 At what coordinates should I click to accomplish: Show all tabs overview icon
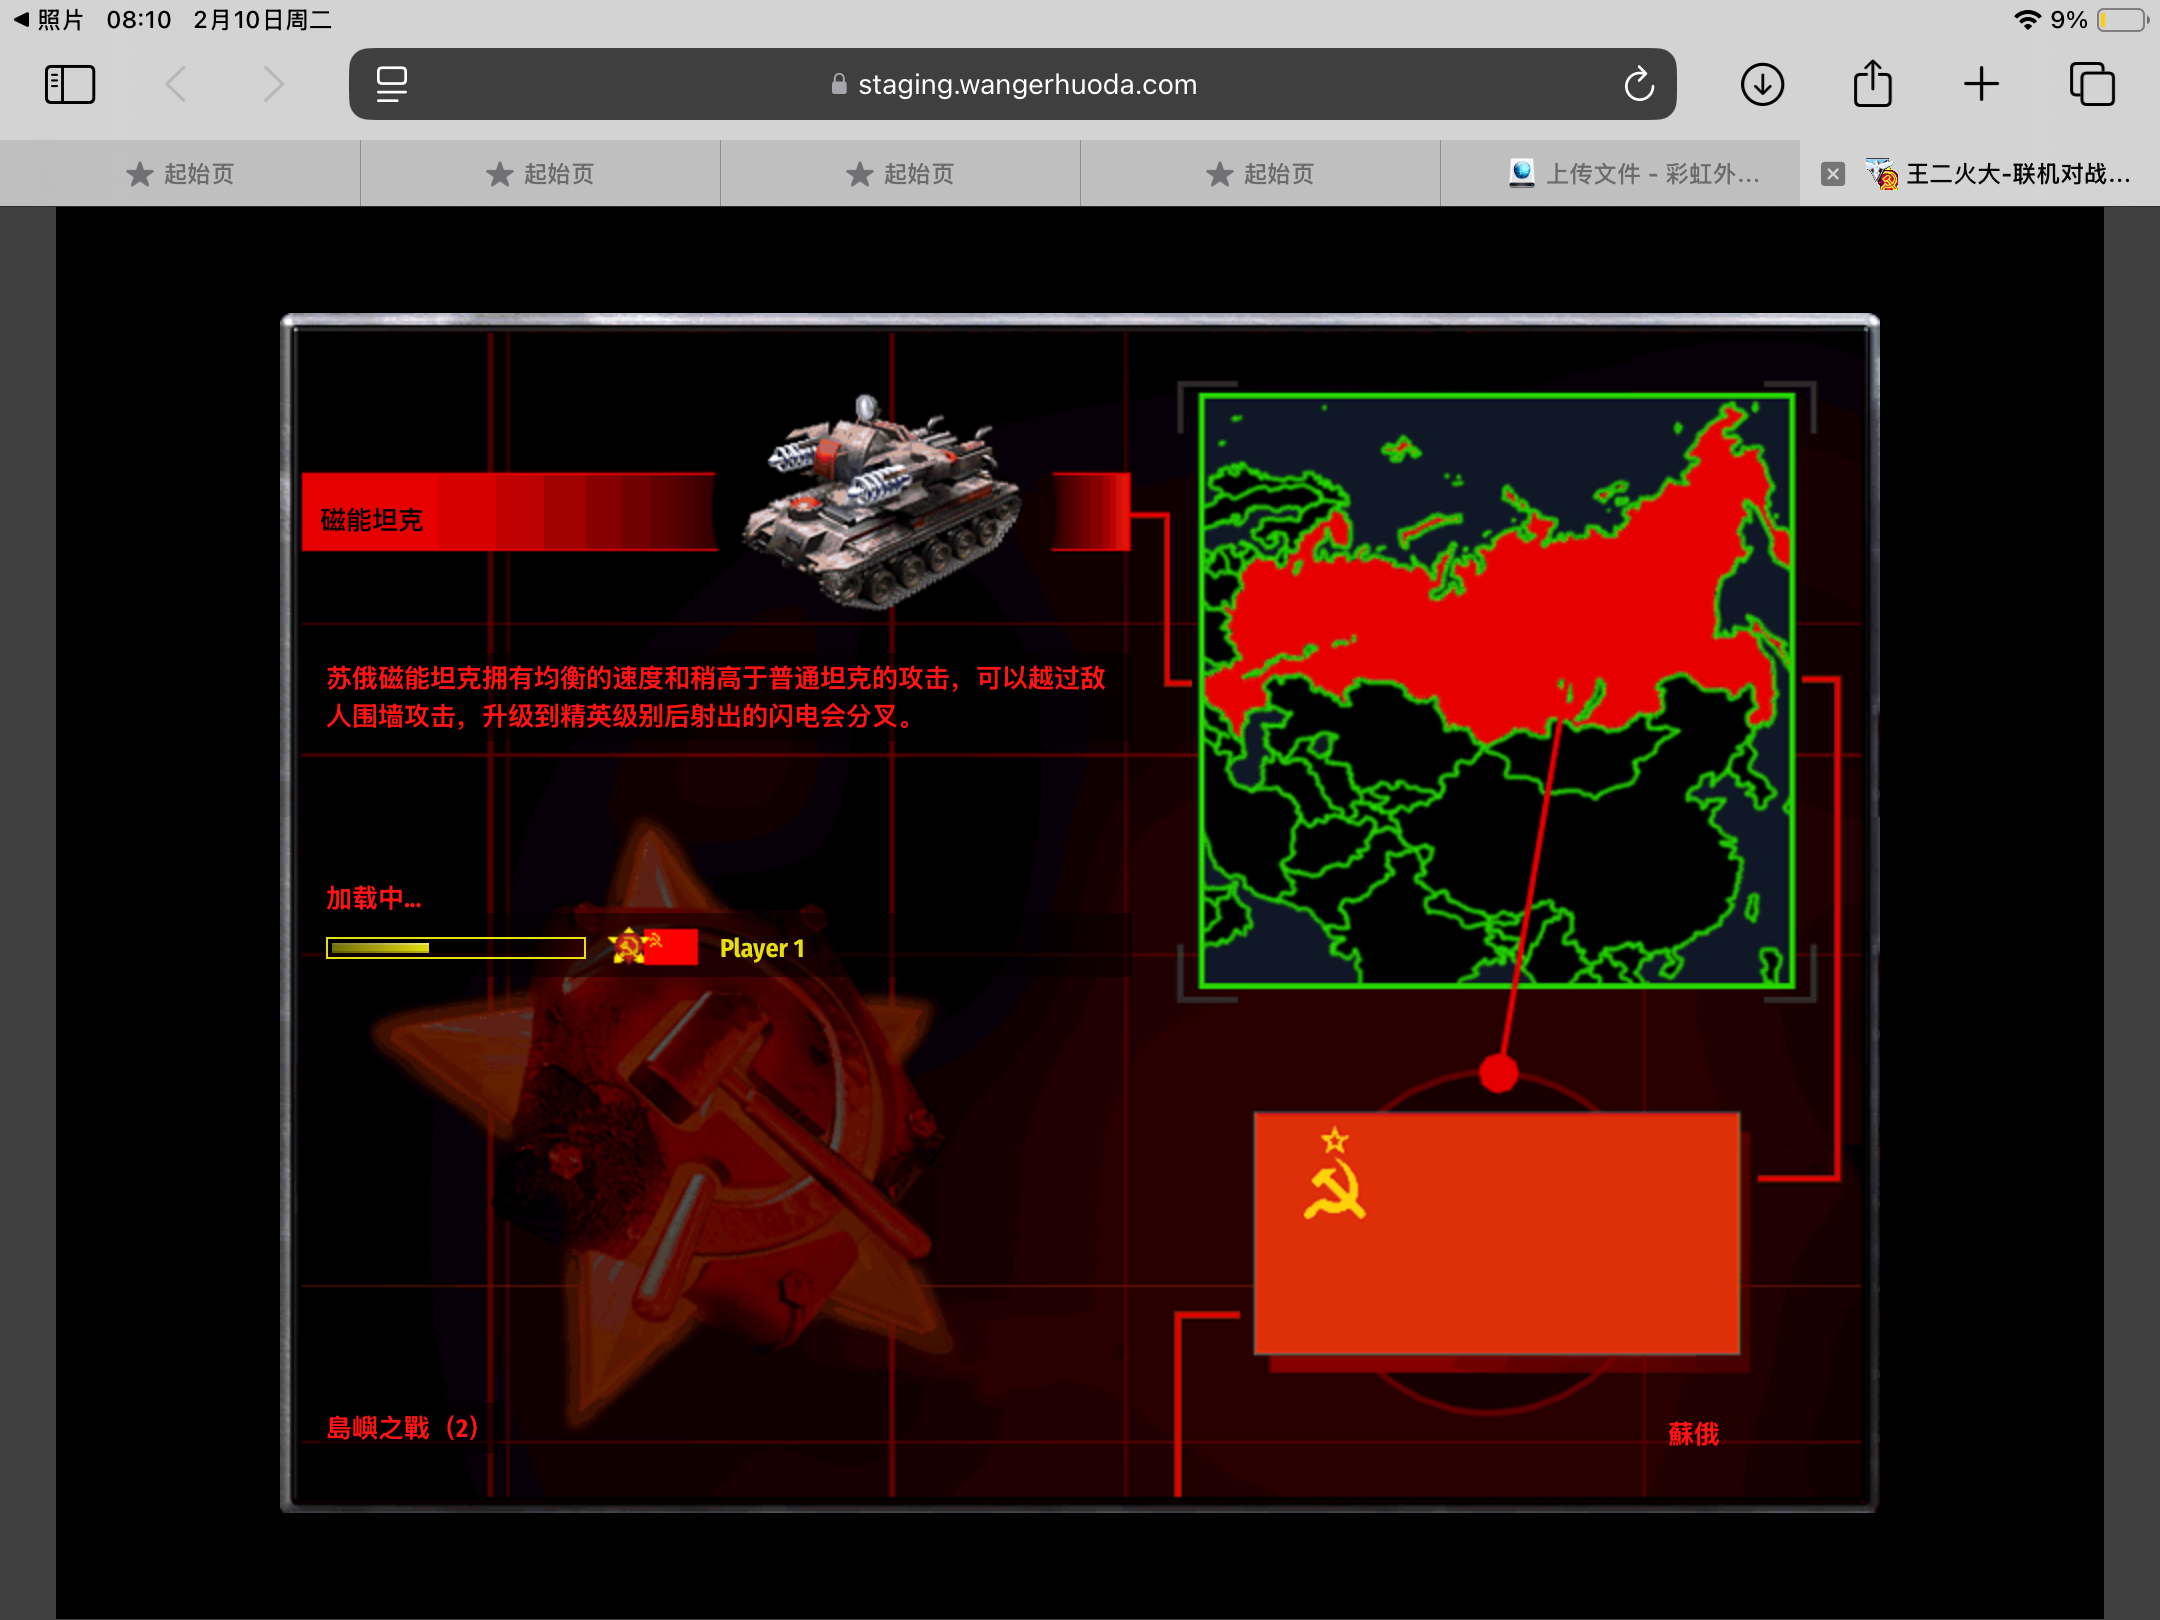point(2092,84)
